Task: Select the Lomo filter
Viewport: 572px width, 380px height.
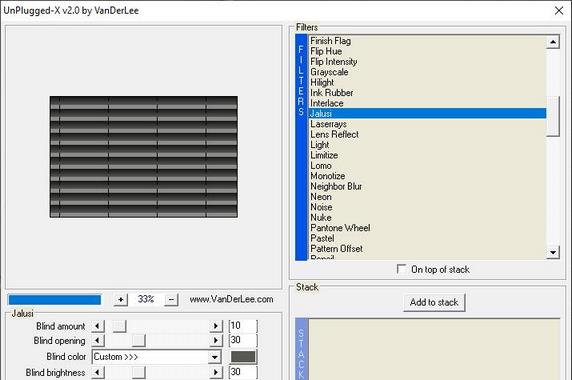Action: tap(427, 166)
